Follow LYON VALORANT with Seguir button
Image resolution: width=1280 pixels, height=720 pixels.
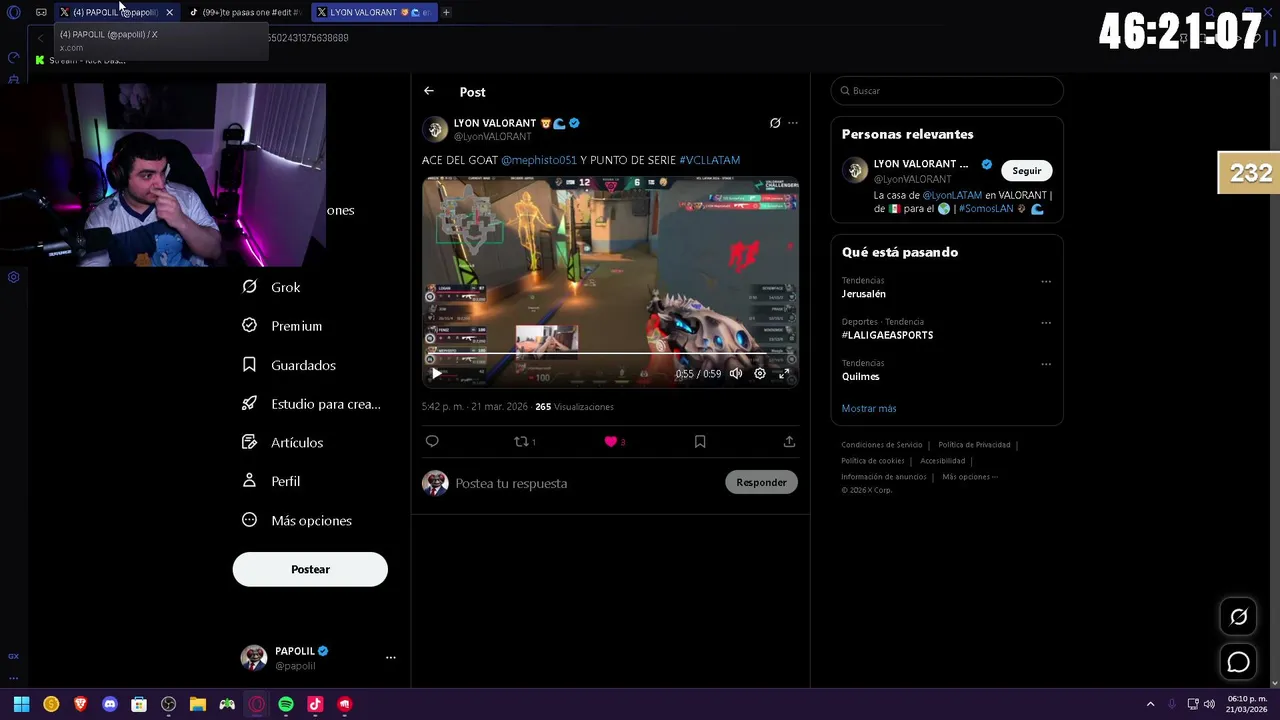(x=1026, y=171)
